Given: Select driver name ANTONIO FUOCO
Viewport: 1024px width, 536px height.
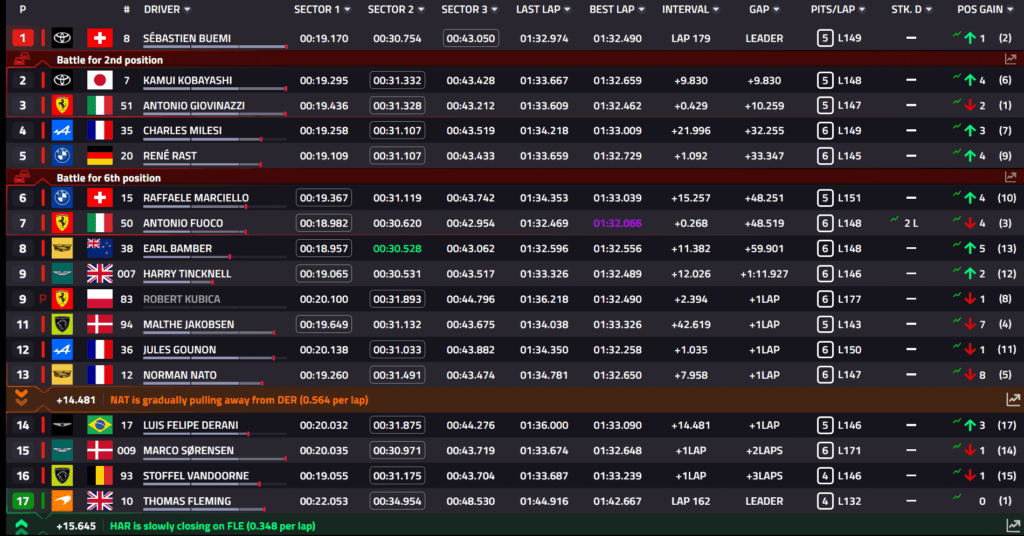Looking at the screenshot, I should [183, 223].
